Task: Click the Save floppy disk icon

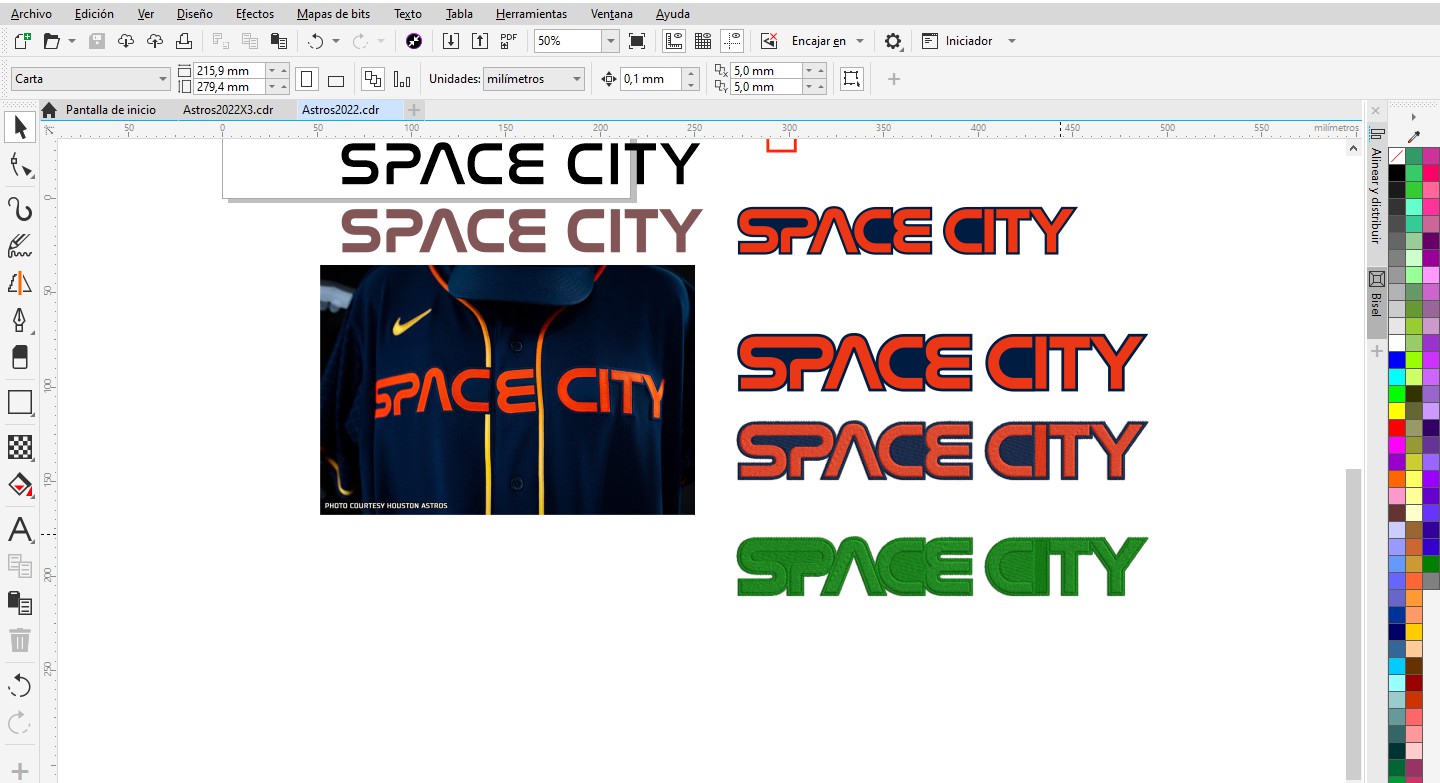Action: [x=97, y=41]
